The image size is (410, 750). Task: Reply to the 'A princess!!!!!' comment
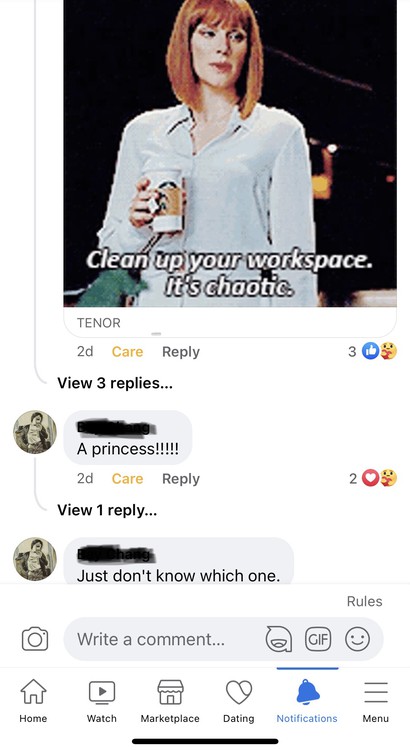pyautogui.click(x=181, y=479)
